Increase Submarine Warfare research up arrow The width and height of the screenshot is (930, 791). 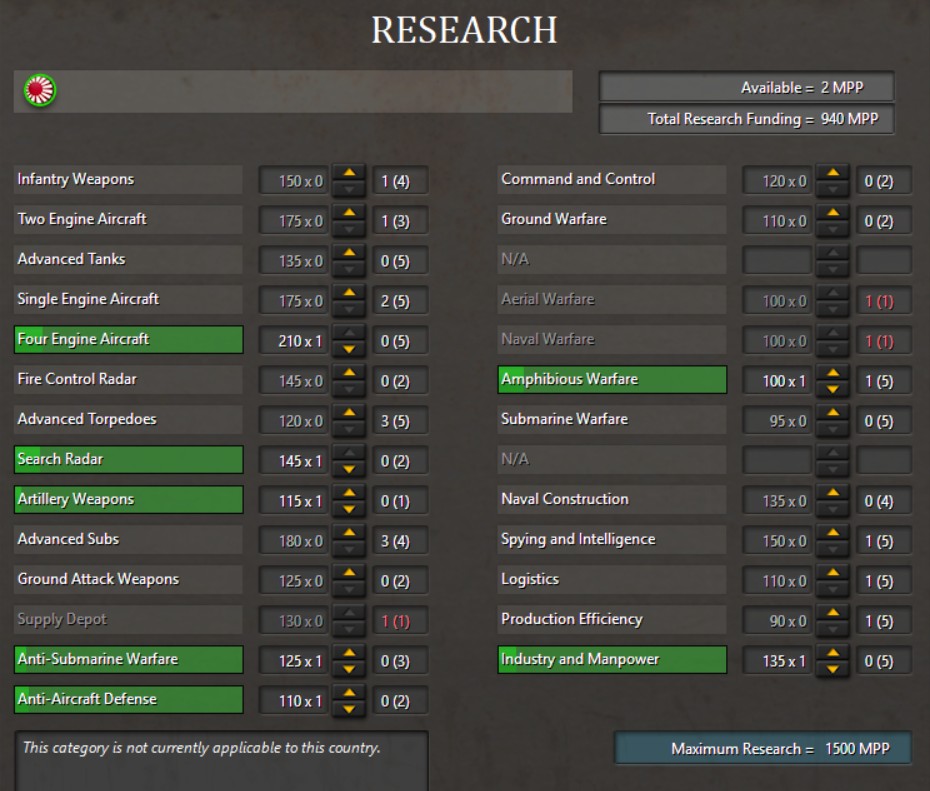coord(832,413)
